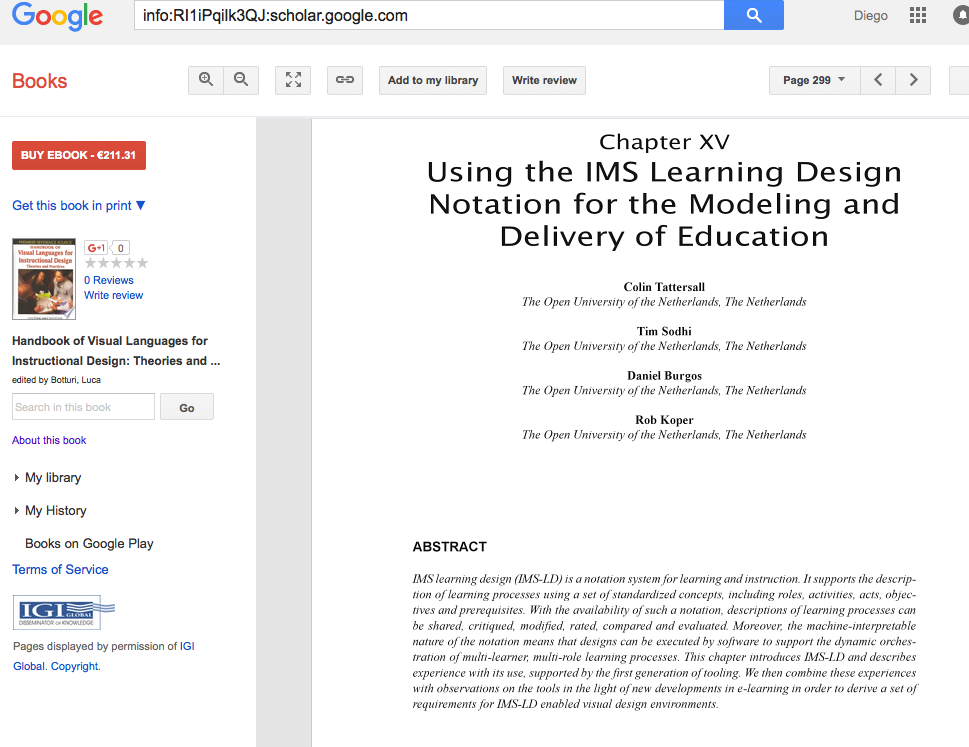This screenshot has width=969, height=747.
Task: Click the zoom in magnifier icon
Action: coord(206,80)
